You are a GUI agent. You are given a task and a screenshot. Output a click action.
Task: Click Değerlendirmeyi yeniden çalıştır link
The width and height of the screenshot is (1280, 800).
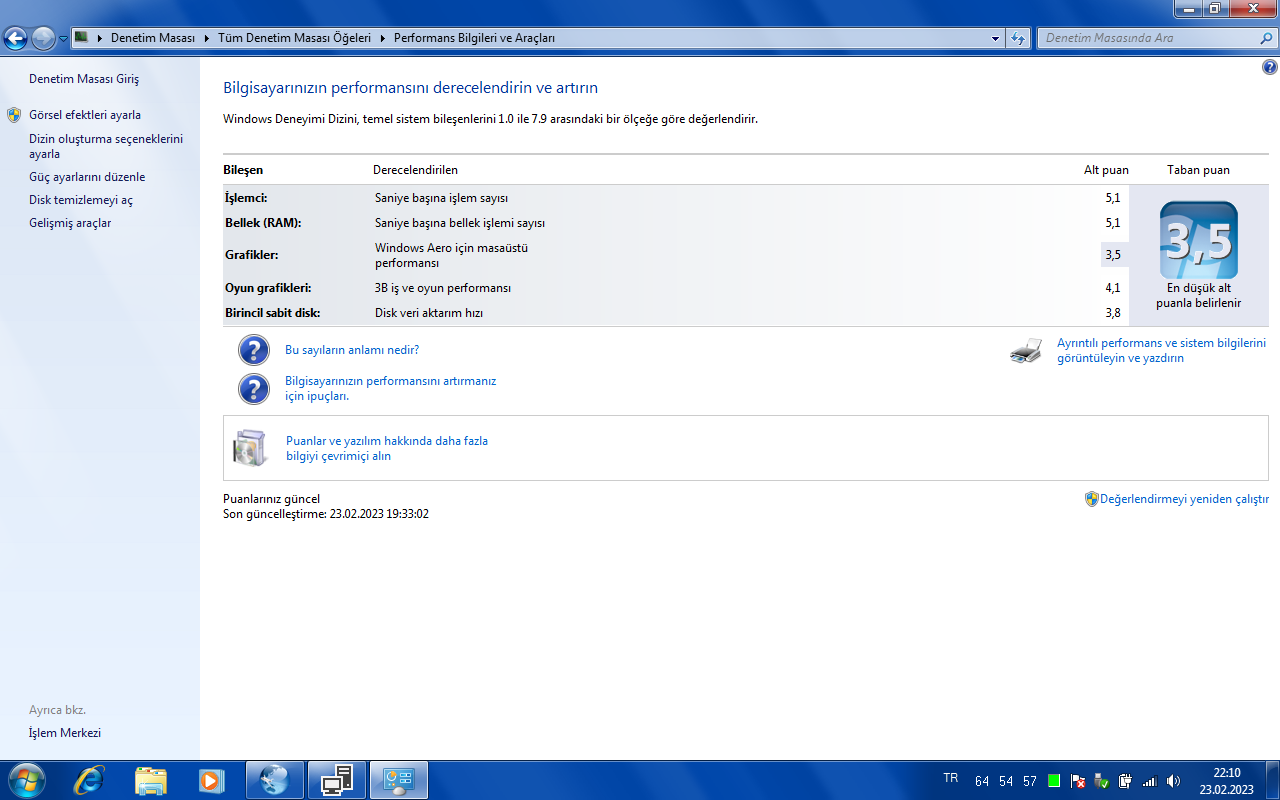coord(1184,499)
